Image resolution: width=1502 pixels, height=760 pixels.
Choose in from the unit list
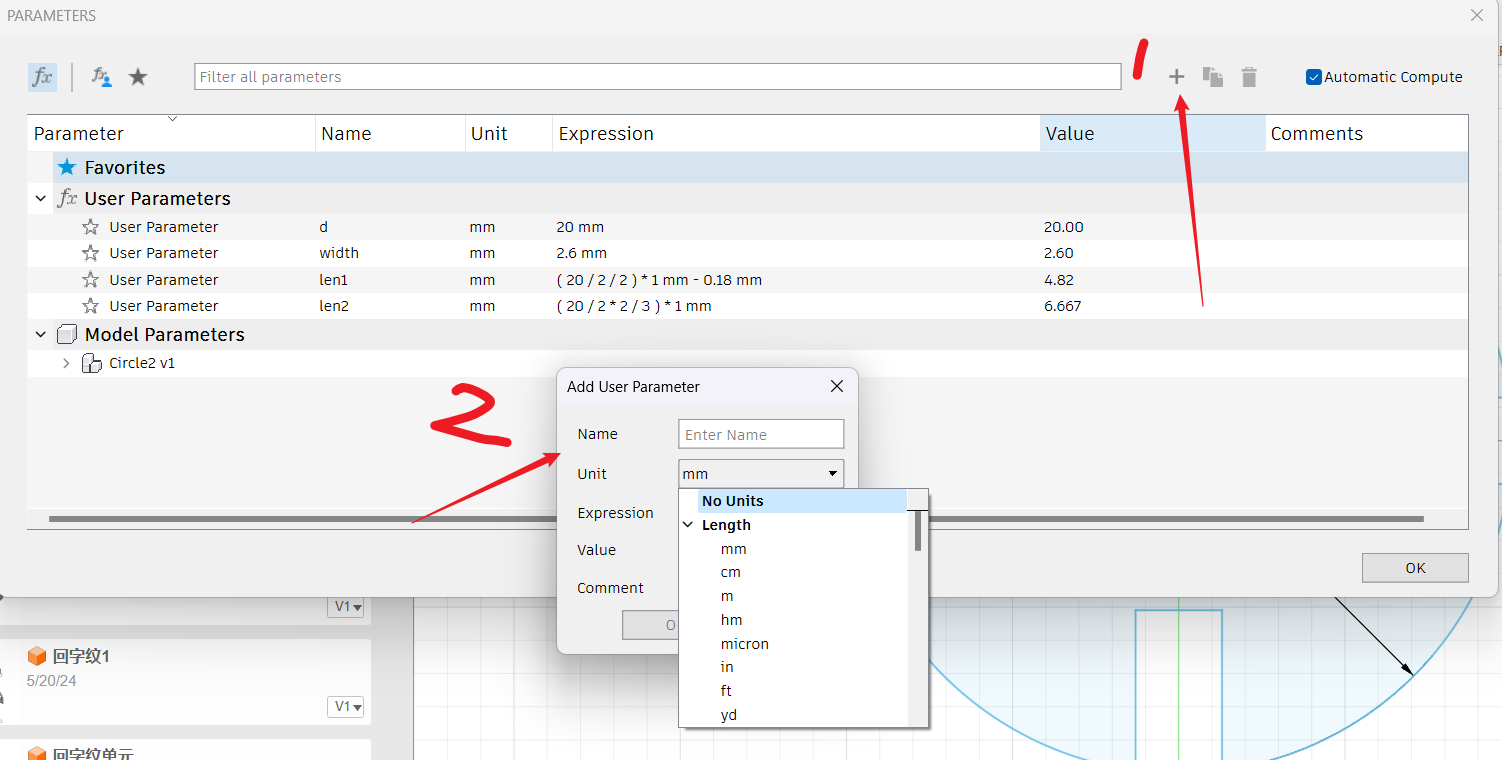click(x=727, y=667)
